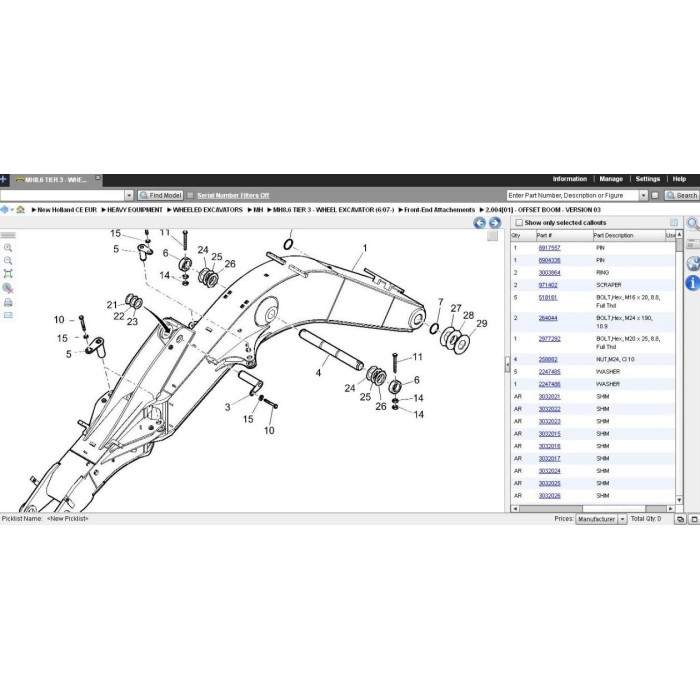Screen dimensions: 700x700
Task: Toggle Show only selected callouts checkbox
Action: pos(519,222)
